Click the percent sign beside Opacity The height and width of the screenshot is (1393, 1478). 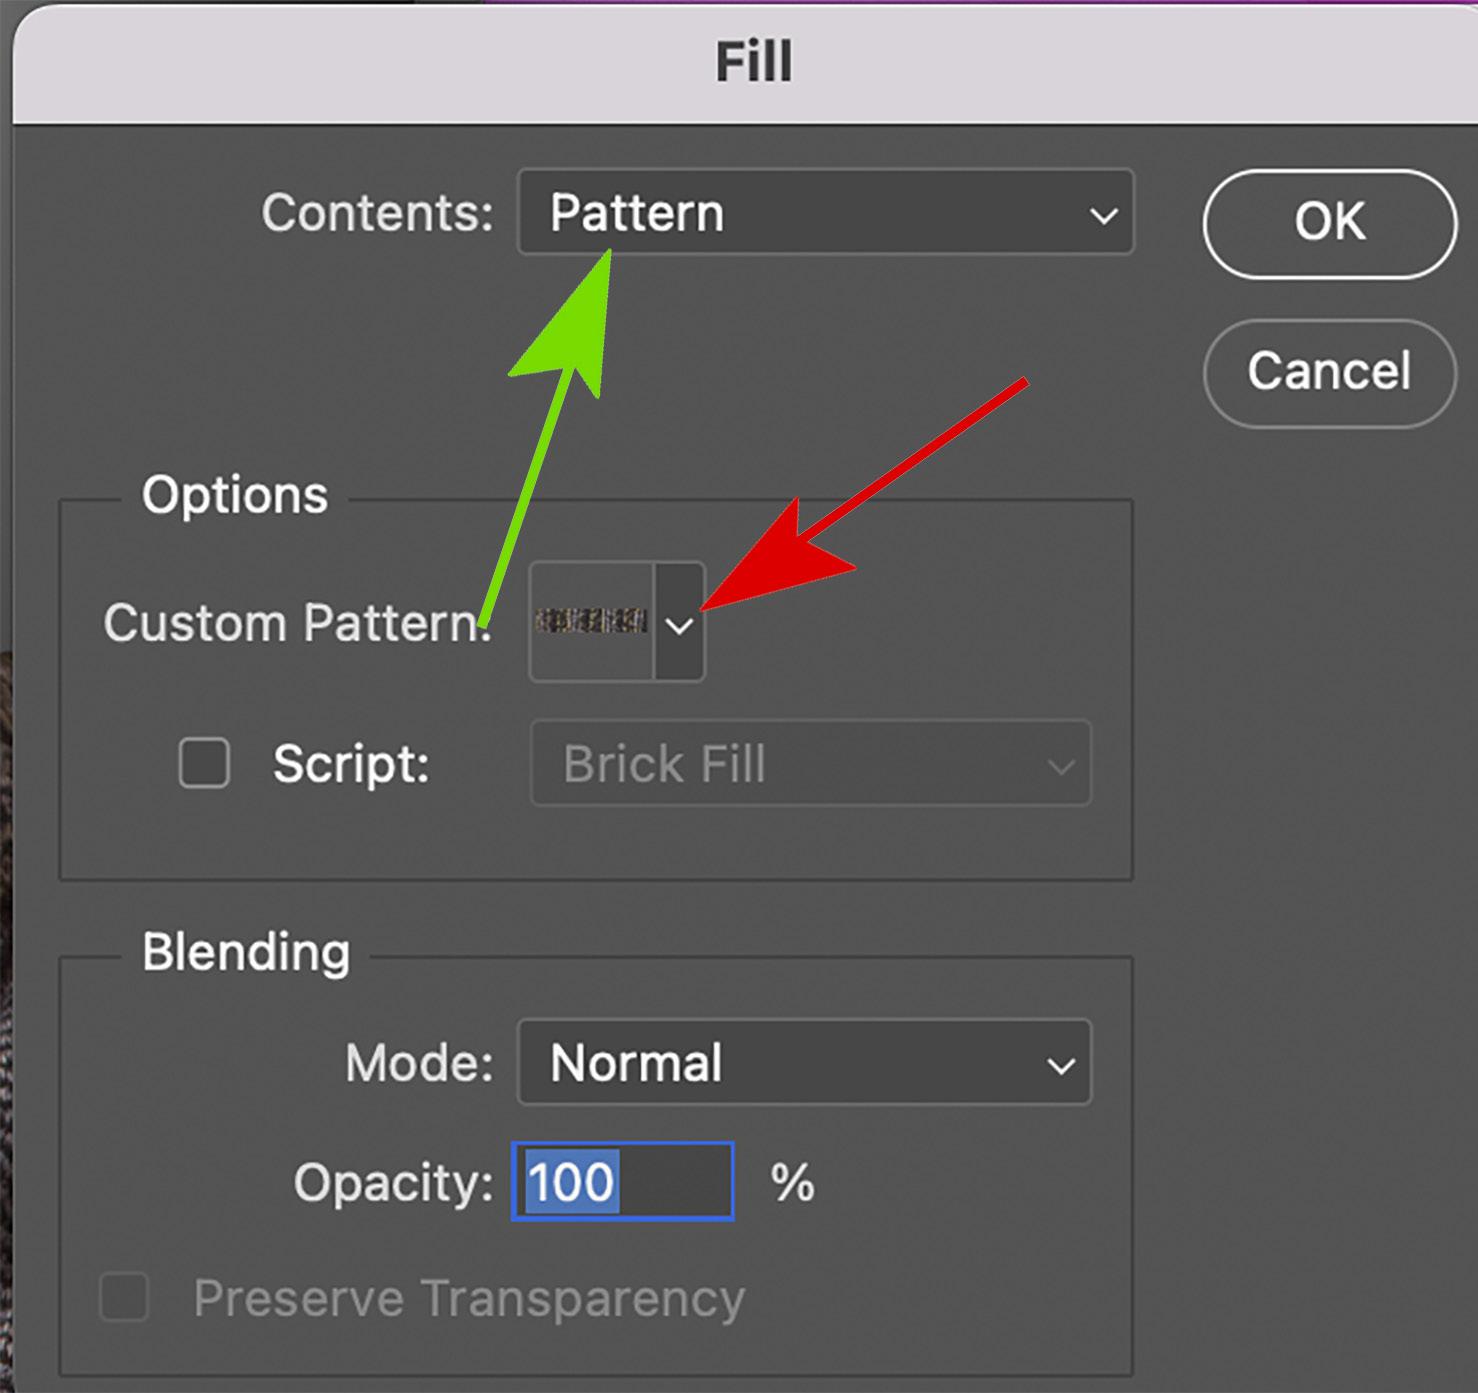coord(792,1182)
